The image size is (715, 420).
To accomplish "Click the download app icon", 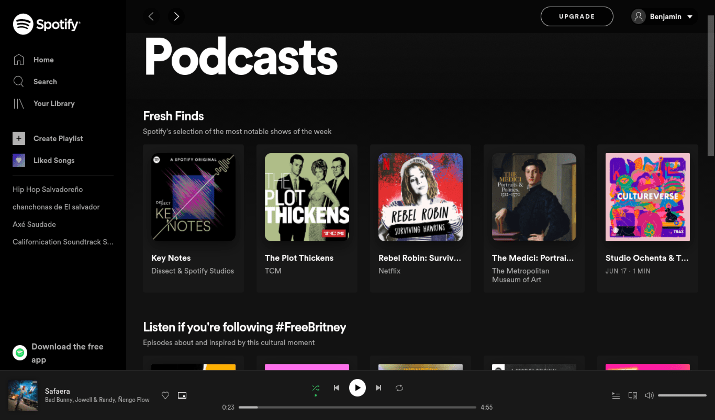I will [x=20, y=353].
